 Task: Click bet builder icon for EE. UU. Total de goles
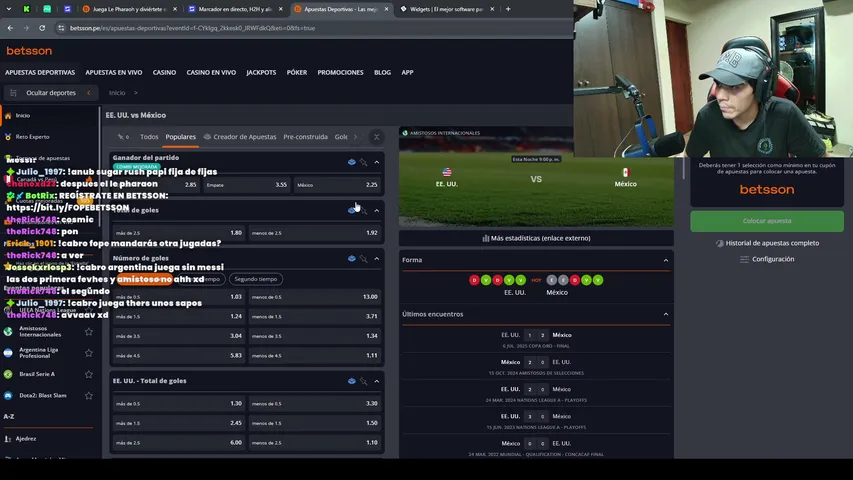351,381
